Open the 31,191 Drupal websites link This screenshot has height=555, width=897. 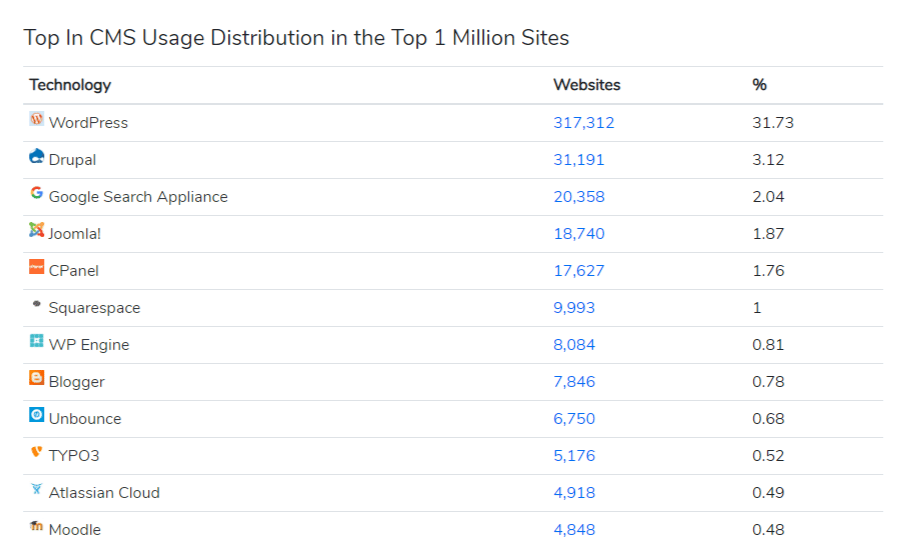tap(578, 160)
